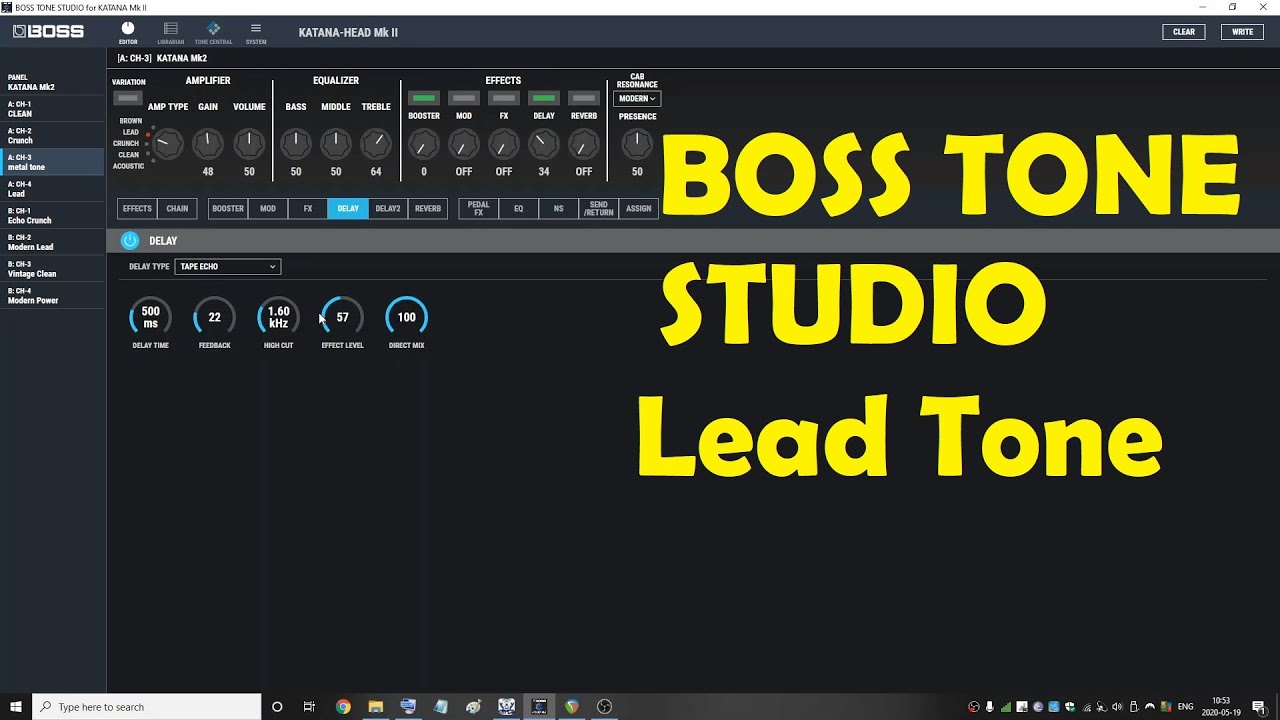Select the Booster tab
The width and height of the screenshot is (1280, 720).
228,209
